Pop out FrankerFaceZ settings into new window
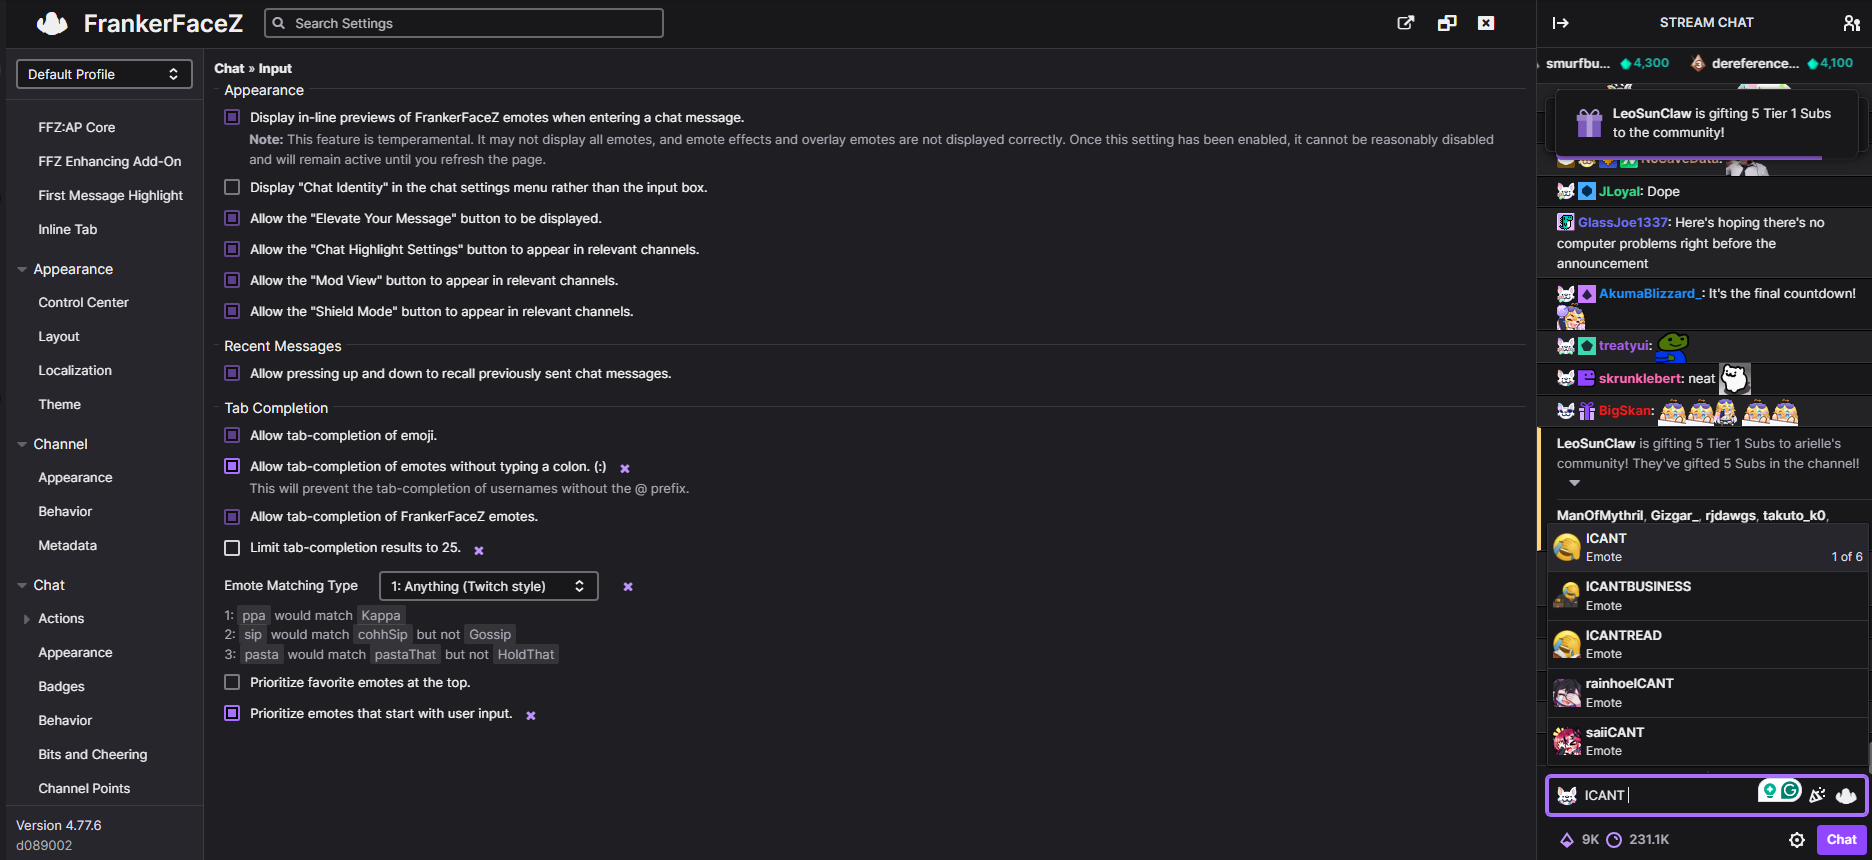The width and height of the screenshot is (1872, 860). click(x=1405, y=23)
